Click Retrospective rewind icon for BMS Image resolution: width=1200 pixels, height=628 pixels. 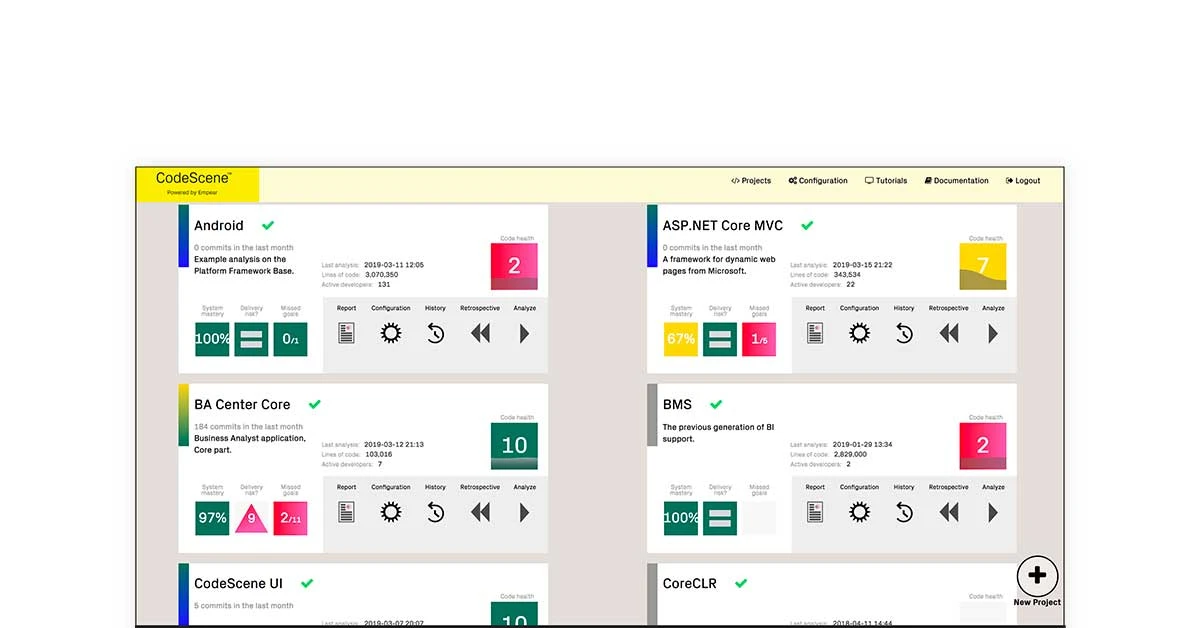point(948,513)
